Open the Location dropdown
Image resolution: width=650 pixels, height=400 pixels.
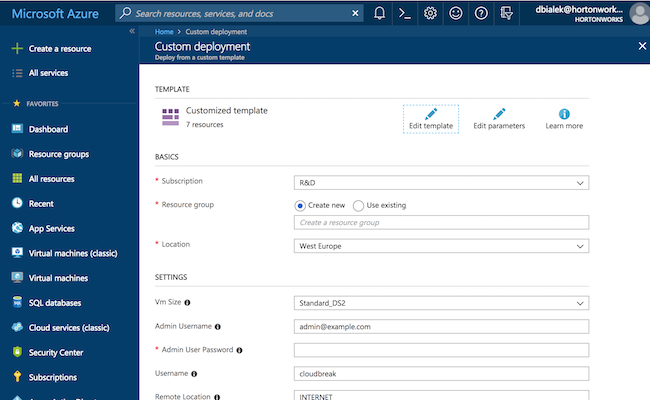tap(441, 246)
